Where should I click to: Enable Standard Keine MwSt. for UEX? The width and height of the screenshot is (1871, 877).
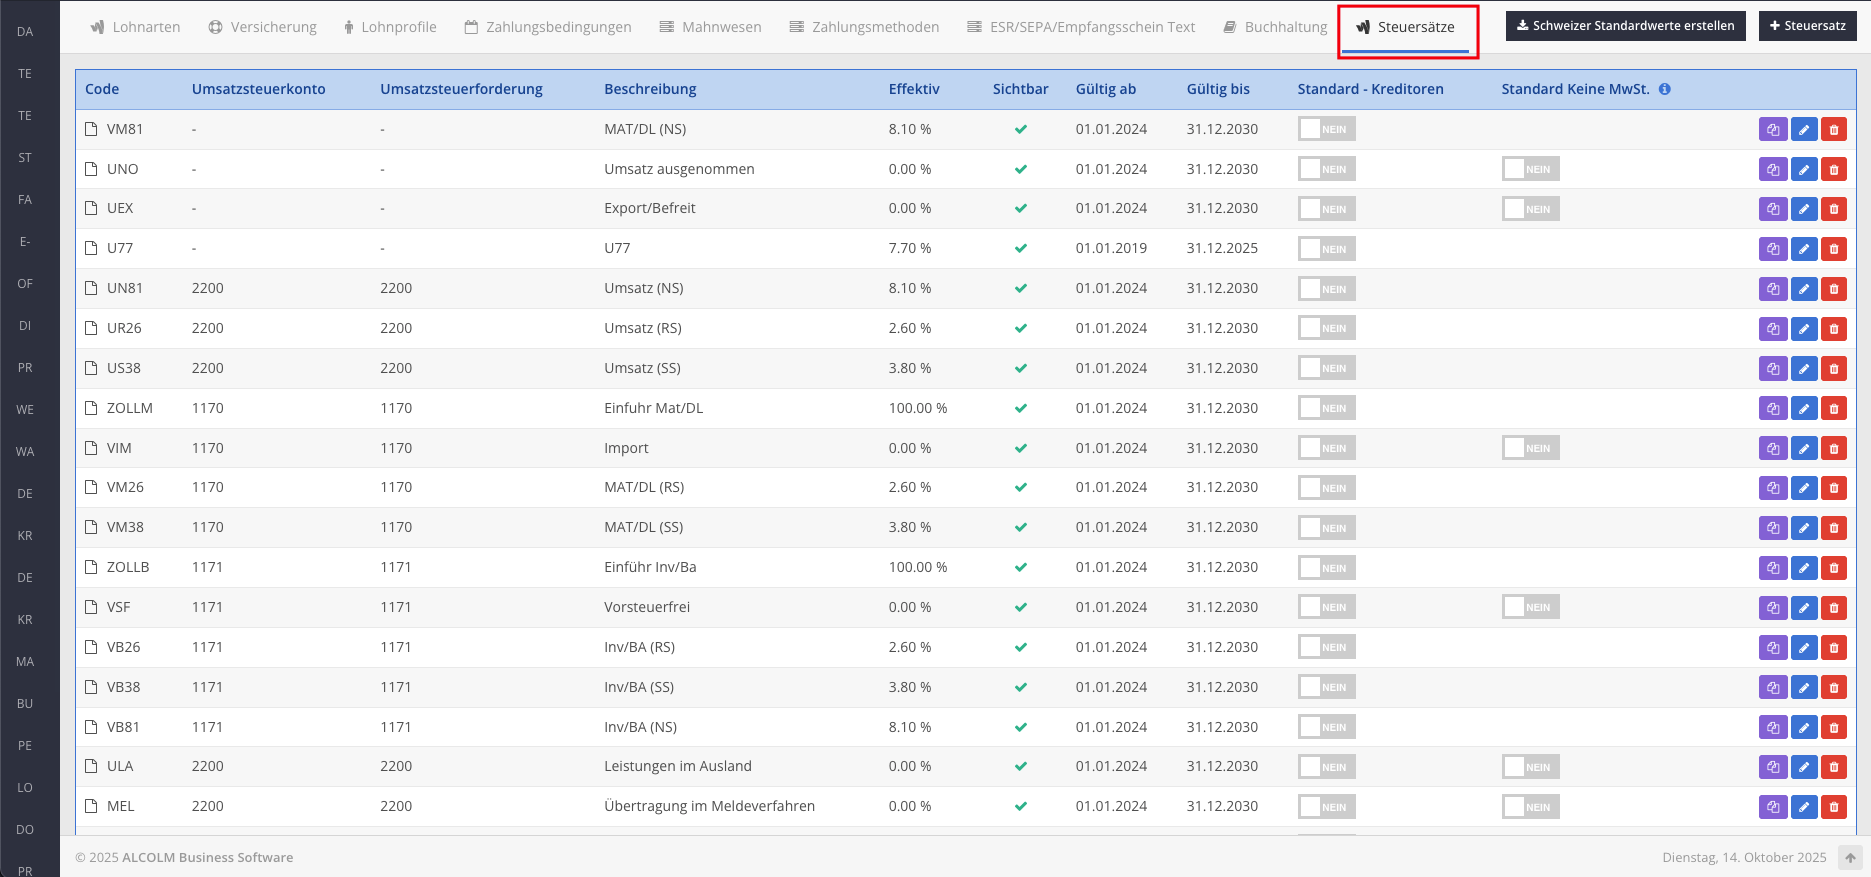pyautogui.click(x=1529, y=209)
